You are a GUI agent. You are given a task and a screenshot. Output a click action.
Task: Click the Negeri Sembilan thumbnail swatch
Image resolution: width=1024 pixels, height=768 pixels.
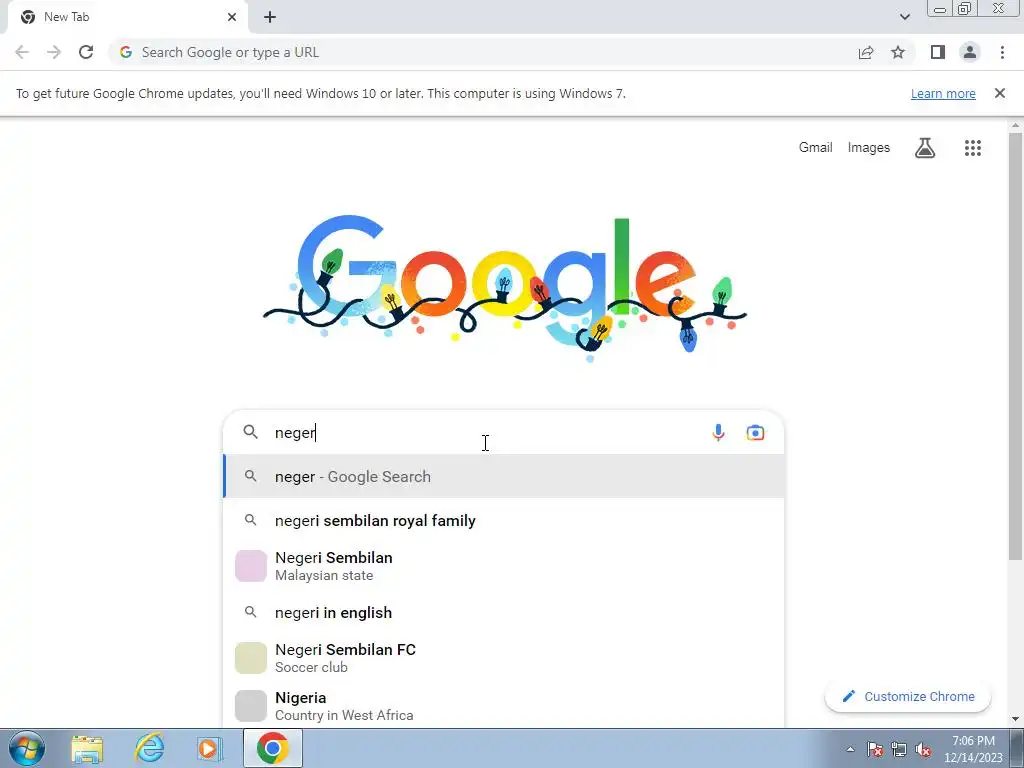point(251,566)
